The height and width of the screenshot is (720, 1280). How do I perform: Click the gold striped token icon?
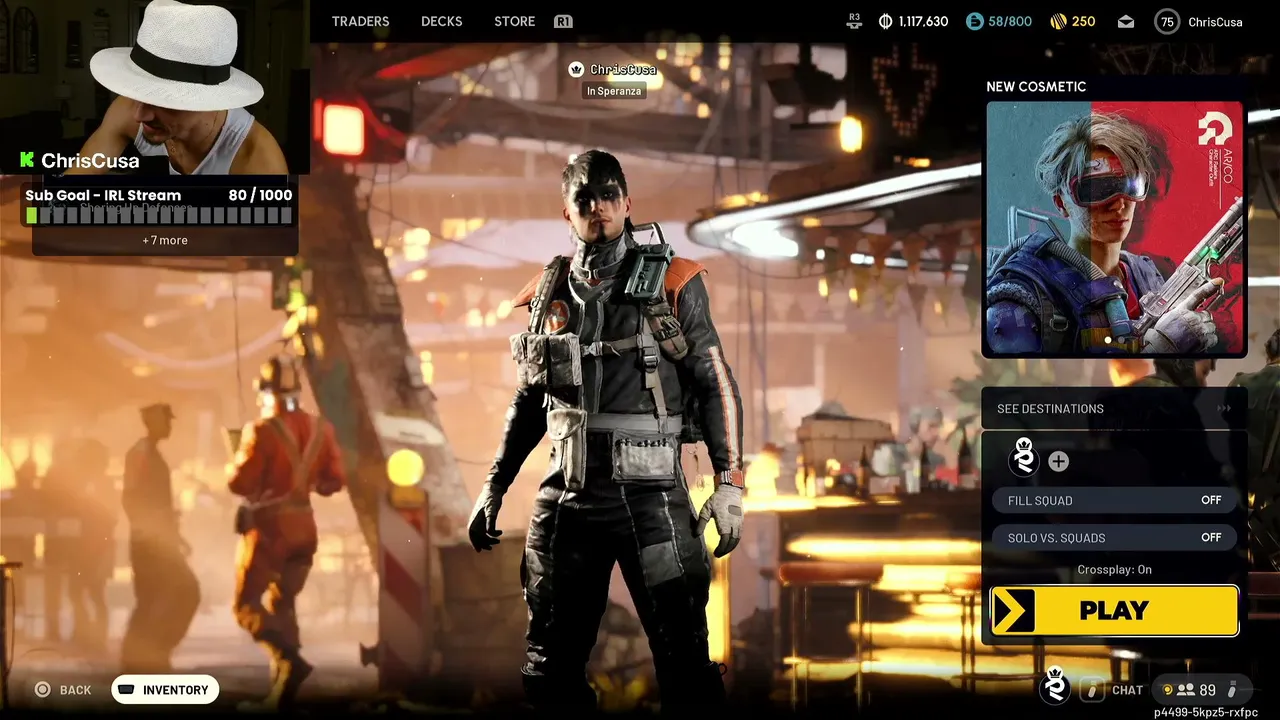[x=1058, y=21]
